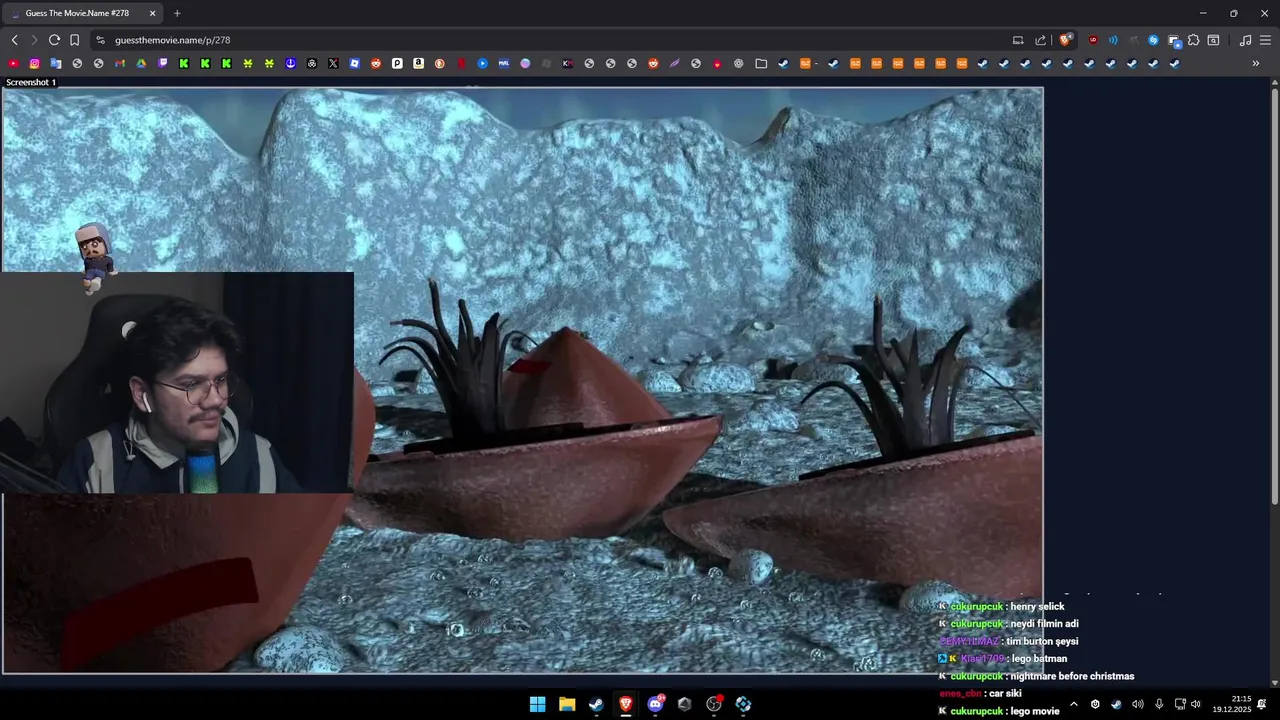The height and width of the screenshot is (720, 1280).
Task: Click the Screenshot 1 movie image
Action: coord(522,380)
